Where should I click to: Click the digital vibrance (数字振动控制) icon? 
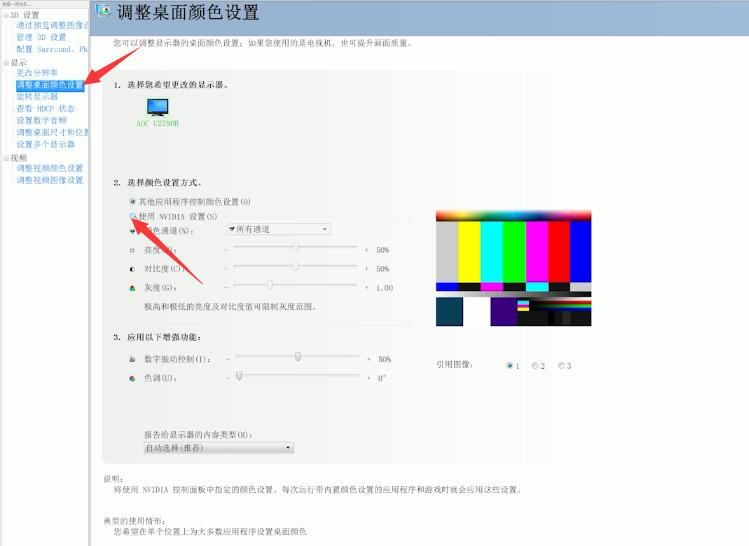coord(132,359)
